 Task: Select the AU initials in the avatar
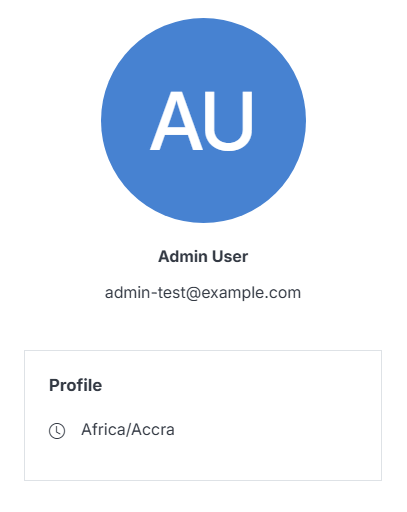point(201,121)
